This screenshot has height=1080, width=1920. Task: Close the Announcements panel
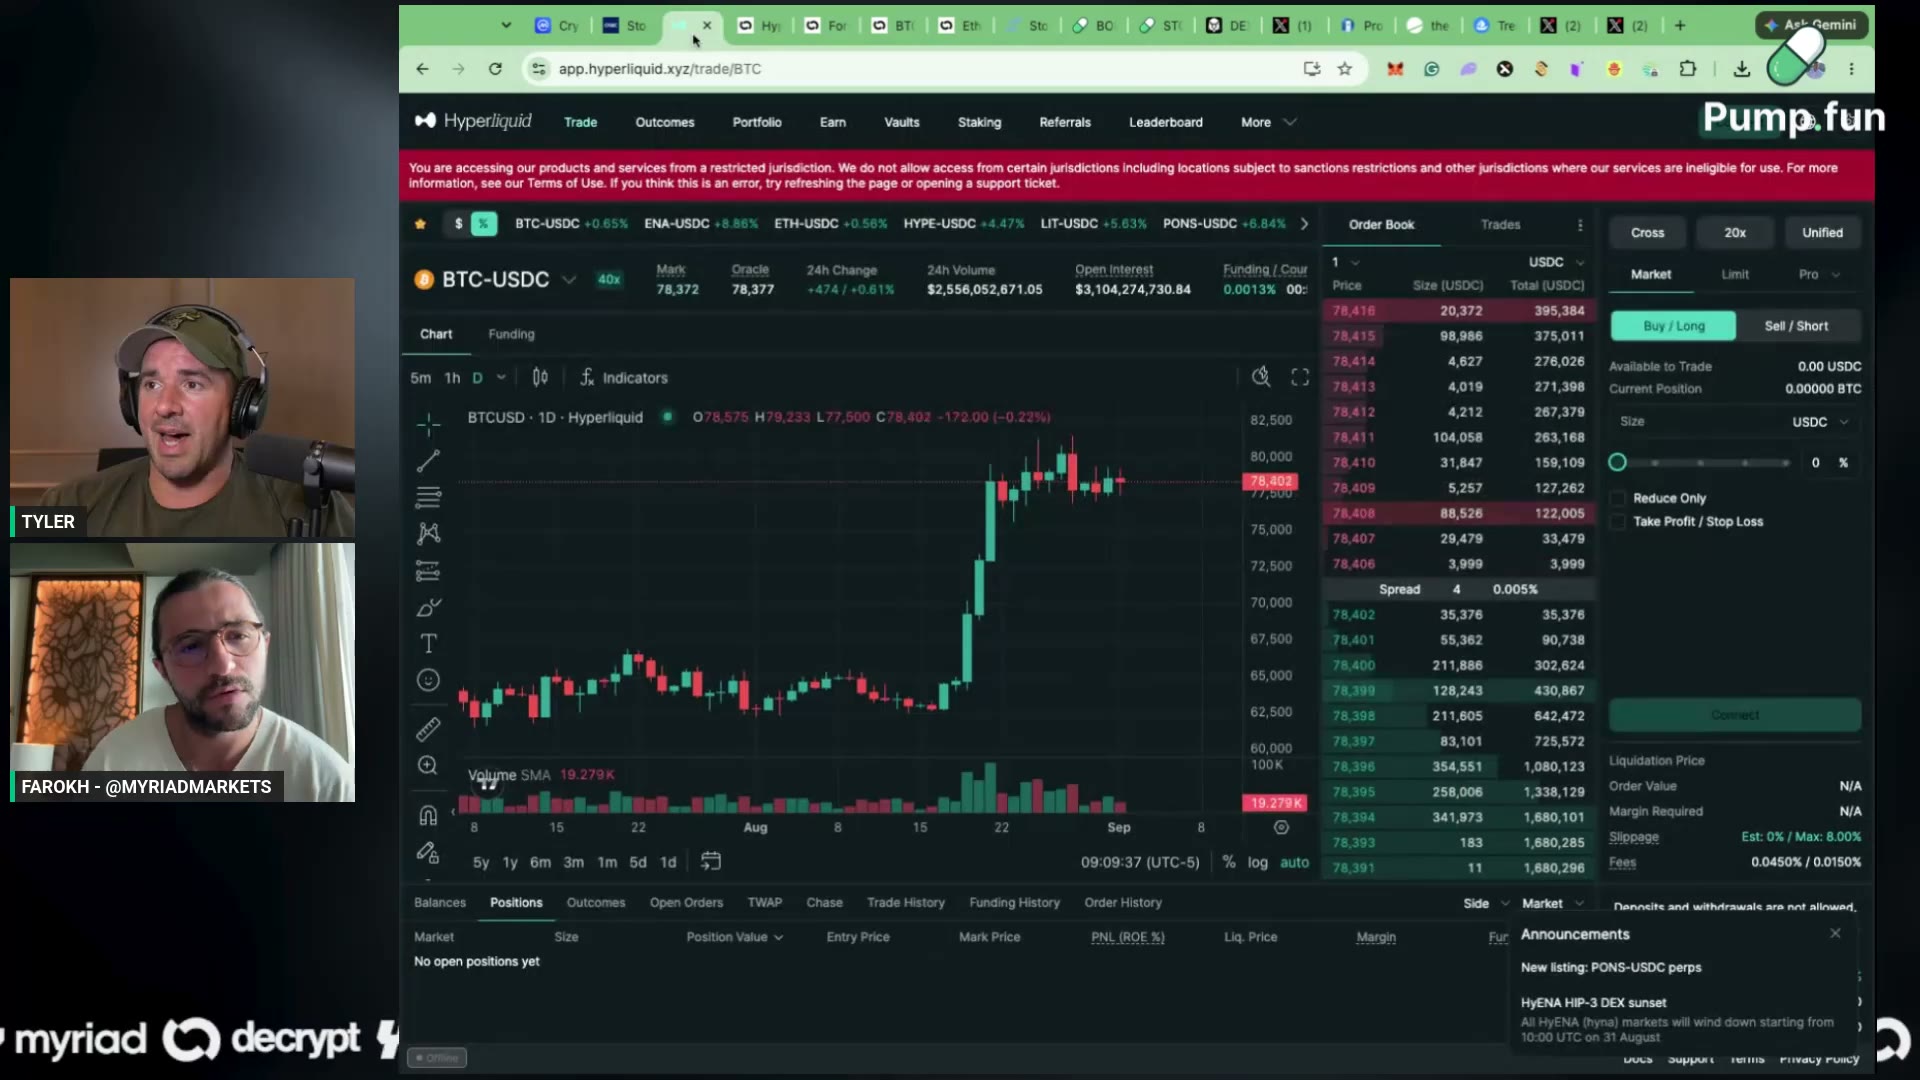pos(1835,933)
